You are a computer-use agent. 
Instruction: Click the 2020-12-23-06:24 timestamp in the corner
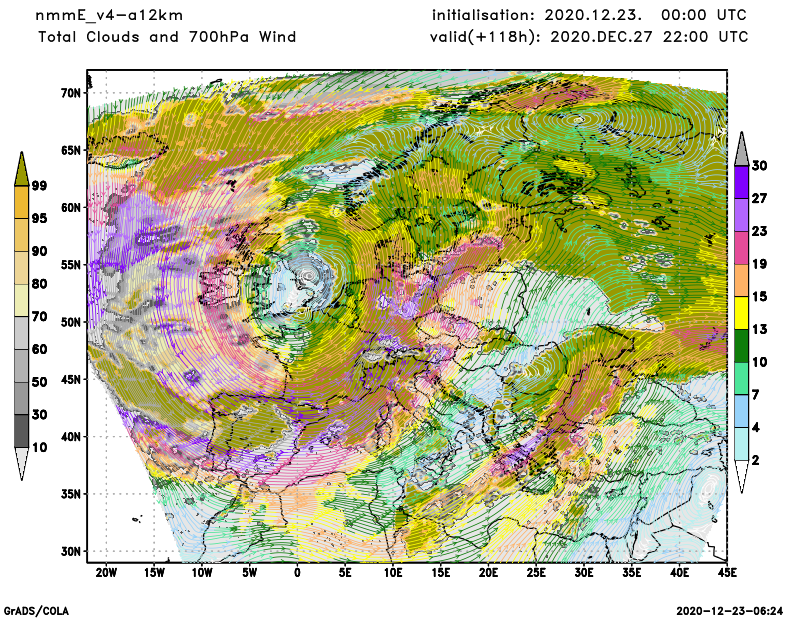pyautogui.click(x=730, y=609)
